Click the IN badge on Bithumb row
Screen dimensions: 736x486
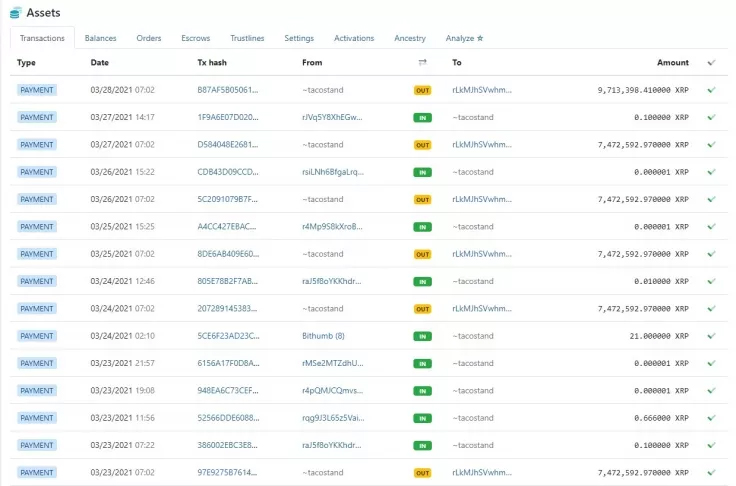pos(422,336)
